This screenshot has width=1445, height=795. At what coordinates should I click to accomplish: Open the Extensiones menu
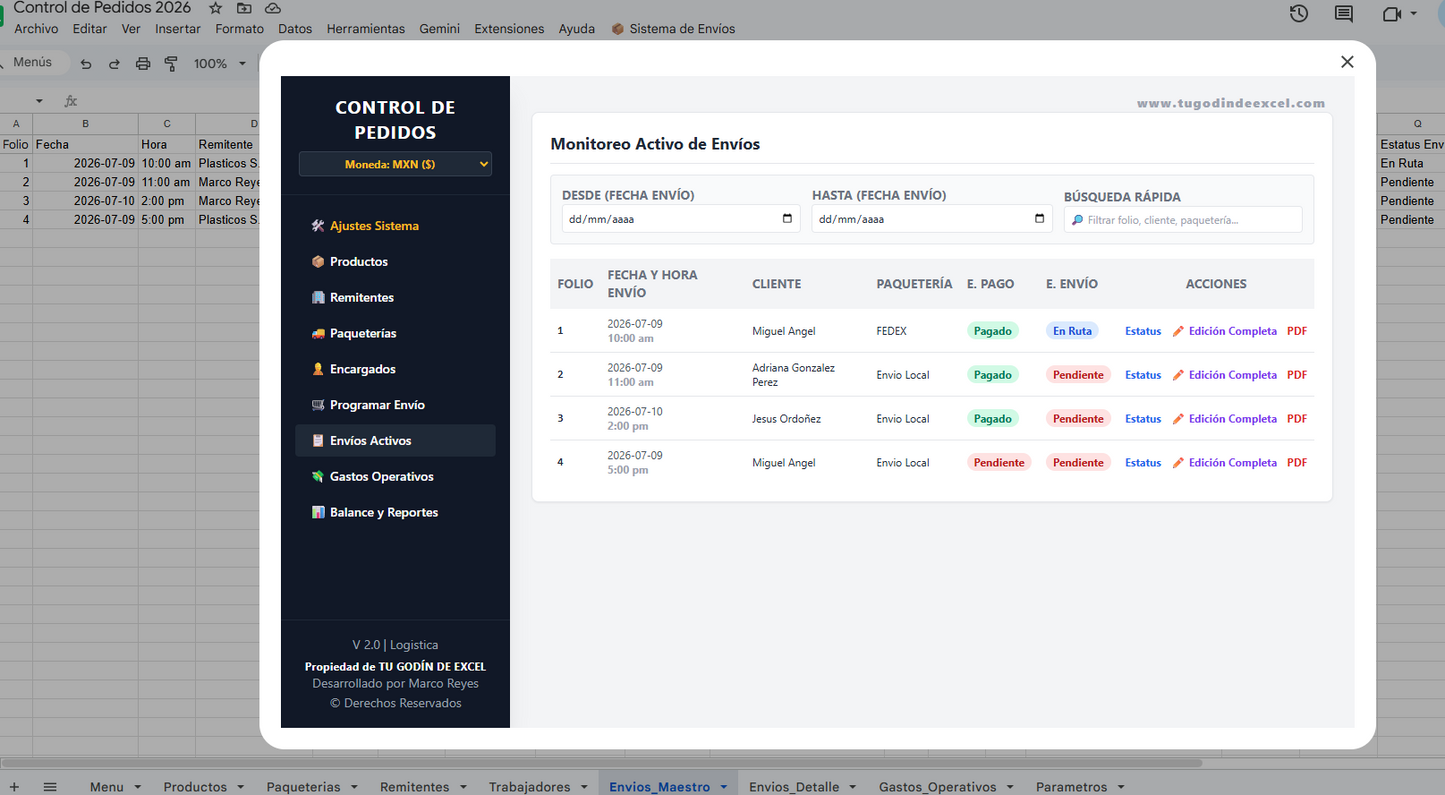click(509, 29)
